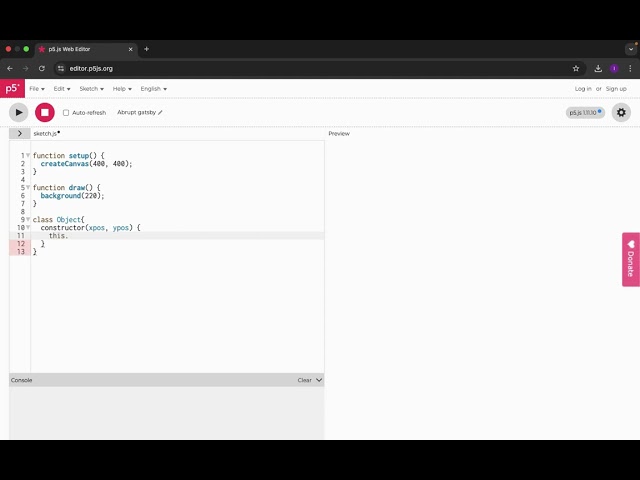Open Chrome downloads icon
This screenshot has height=480, width=640.
coord(598,69)
